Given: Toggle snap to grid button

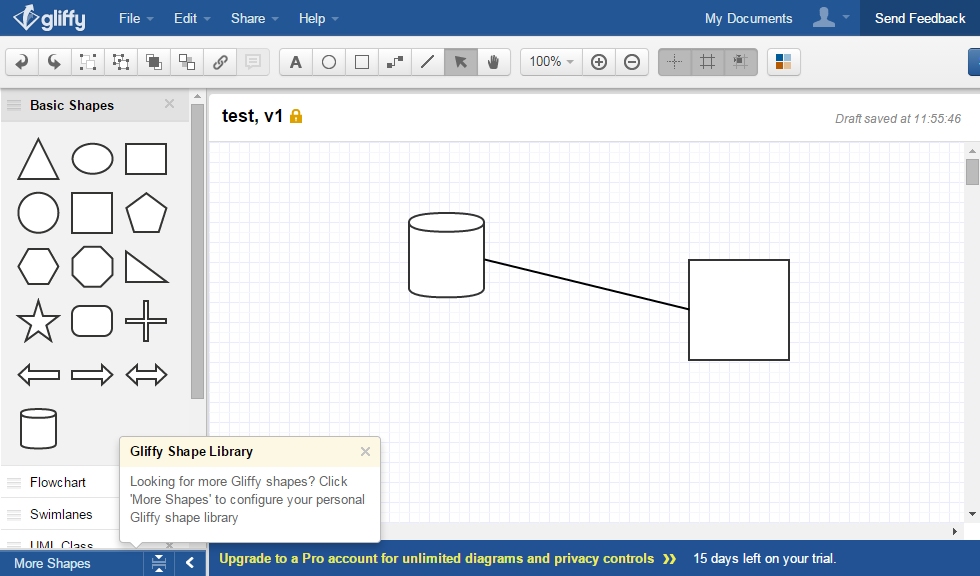Looking at the screenshot, I should [740, 62].
